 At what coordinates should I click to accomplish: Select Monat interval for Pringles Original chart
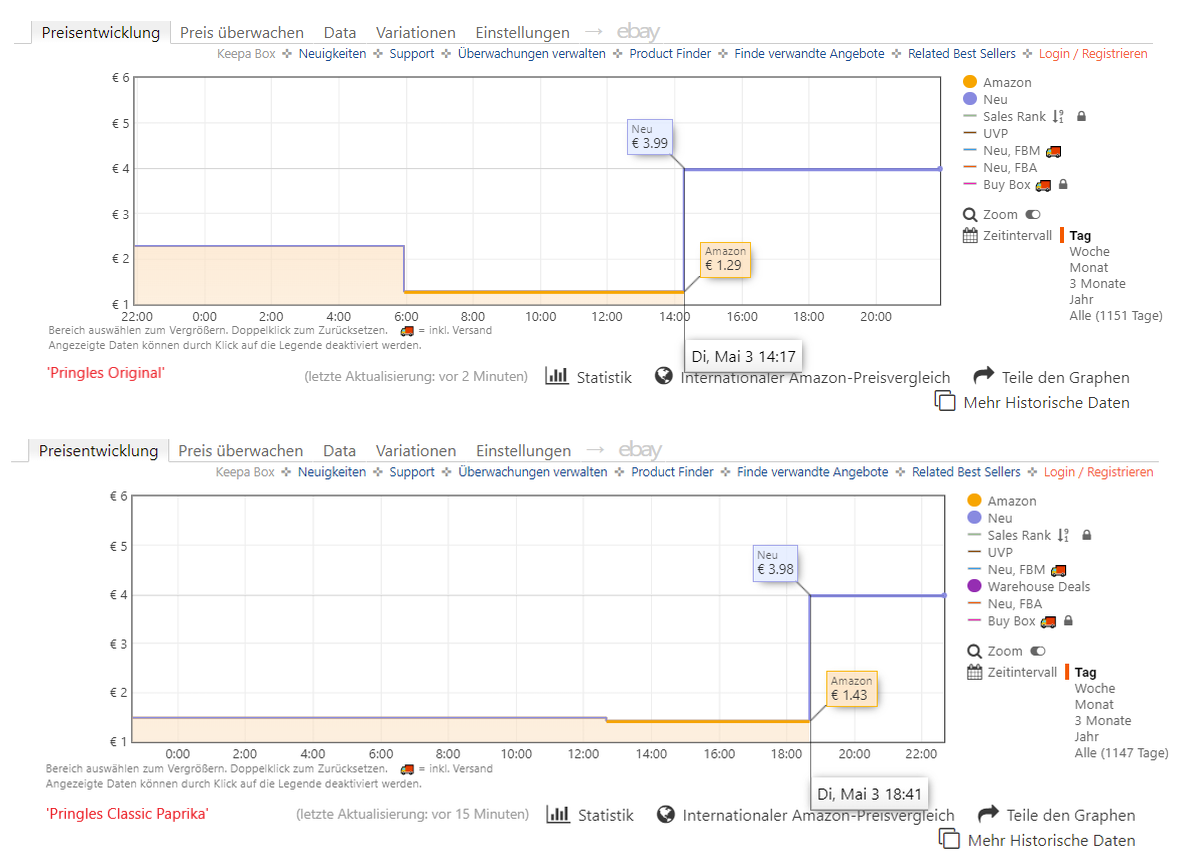(x=1089, y=267)
